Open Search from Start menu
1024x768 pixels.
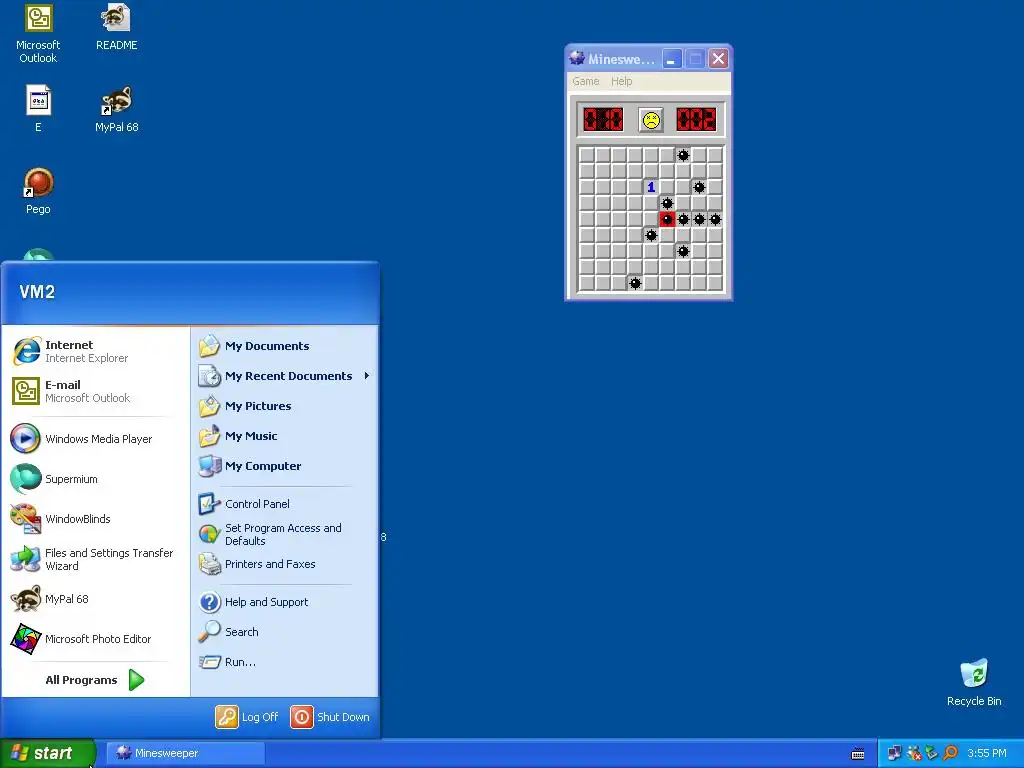pos(285,632)
